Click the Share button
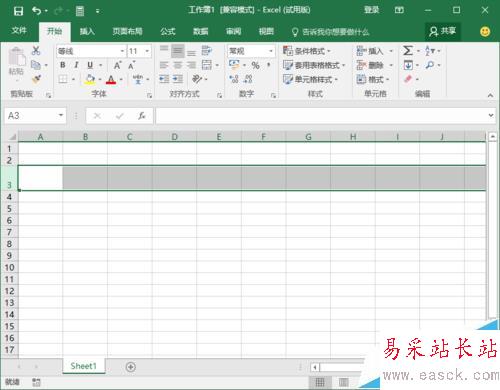Viewport: 500px width, 390px height. (x=443, y=31)
